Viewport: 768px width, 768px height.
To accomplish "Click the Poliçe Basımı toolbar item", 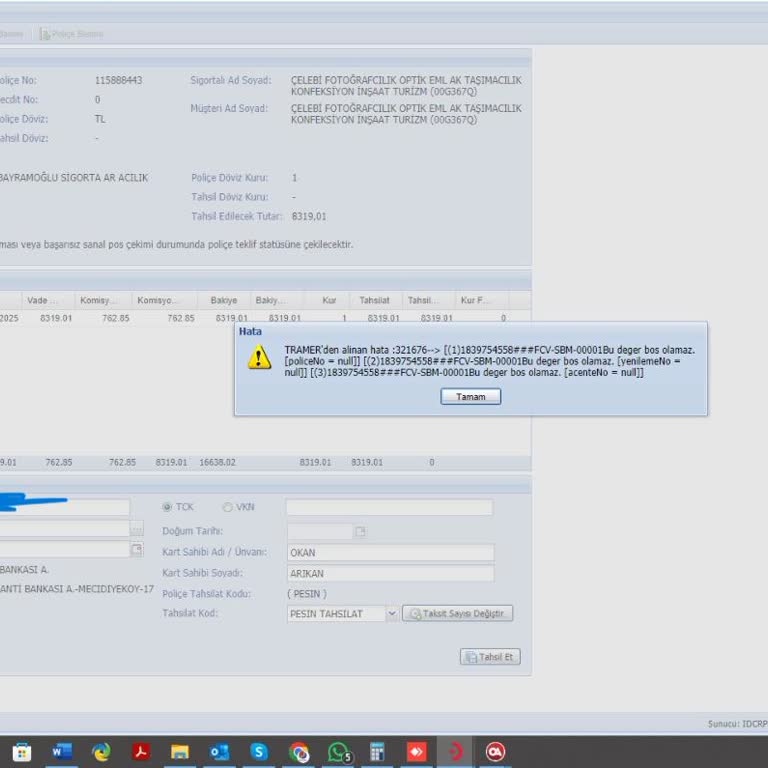I will (71, 34).
